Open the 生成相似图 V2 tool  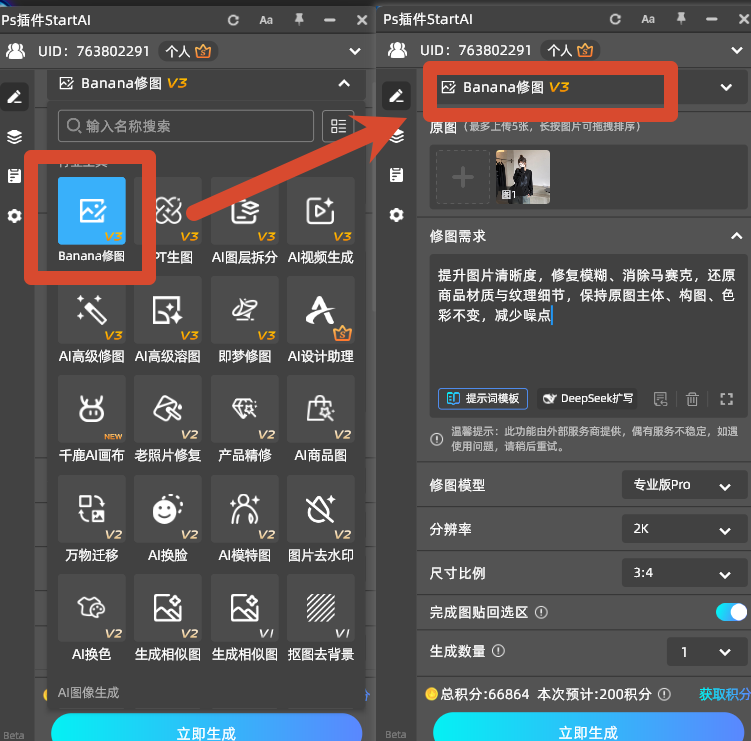click(x=168, y=608)
